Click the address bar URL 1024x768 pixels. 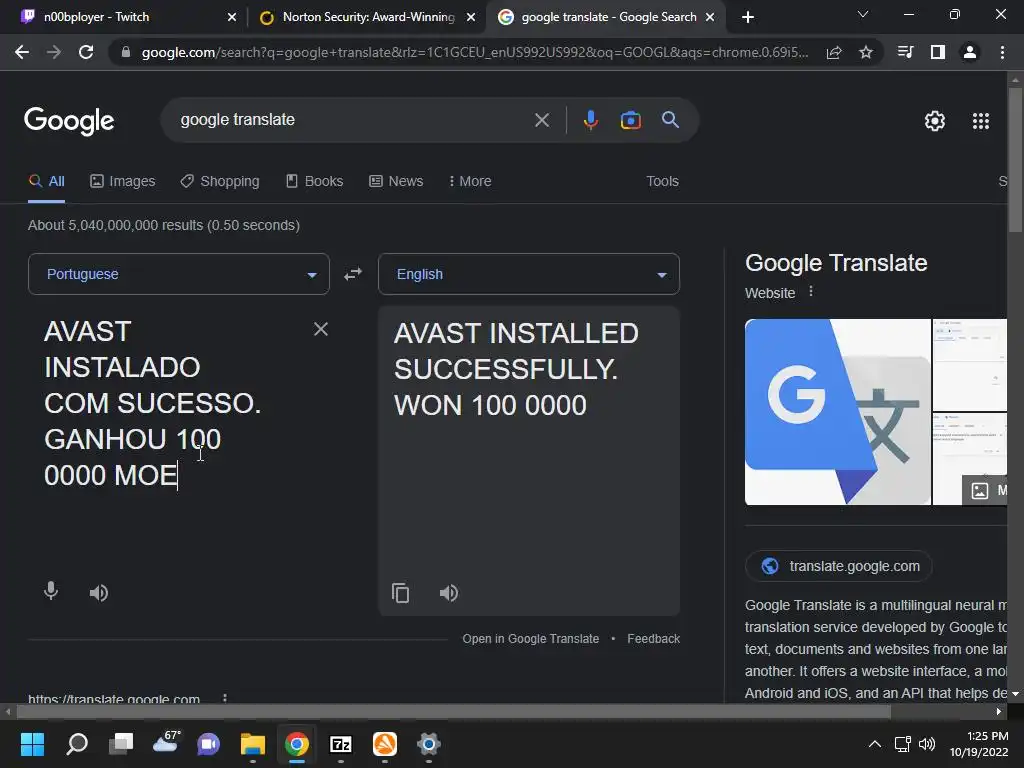(475, 52)
